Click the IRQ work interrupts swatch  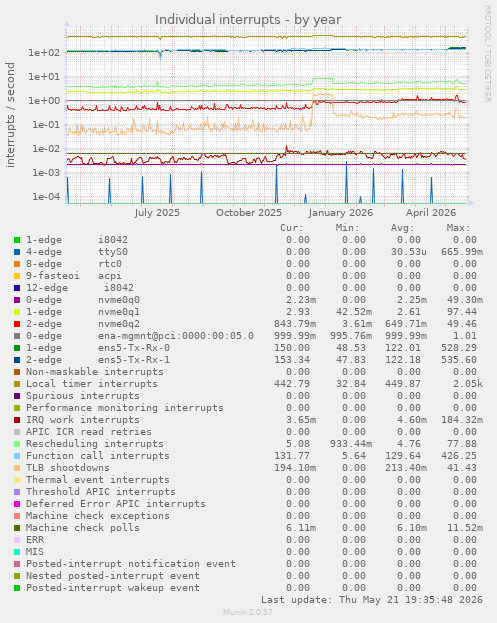[x=17, y=420]
